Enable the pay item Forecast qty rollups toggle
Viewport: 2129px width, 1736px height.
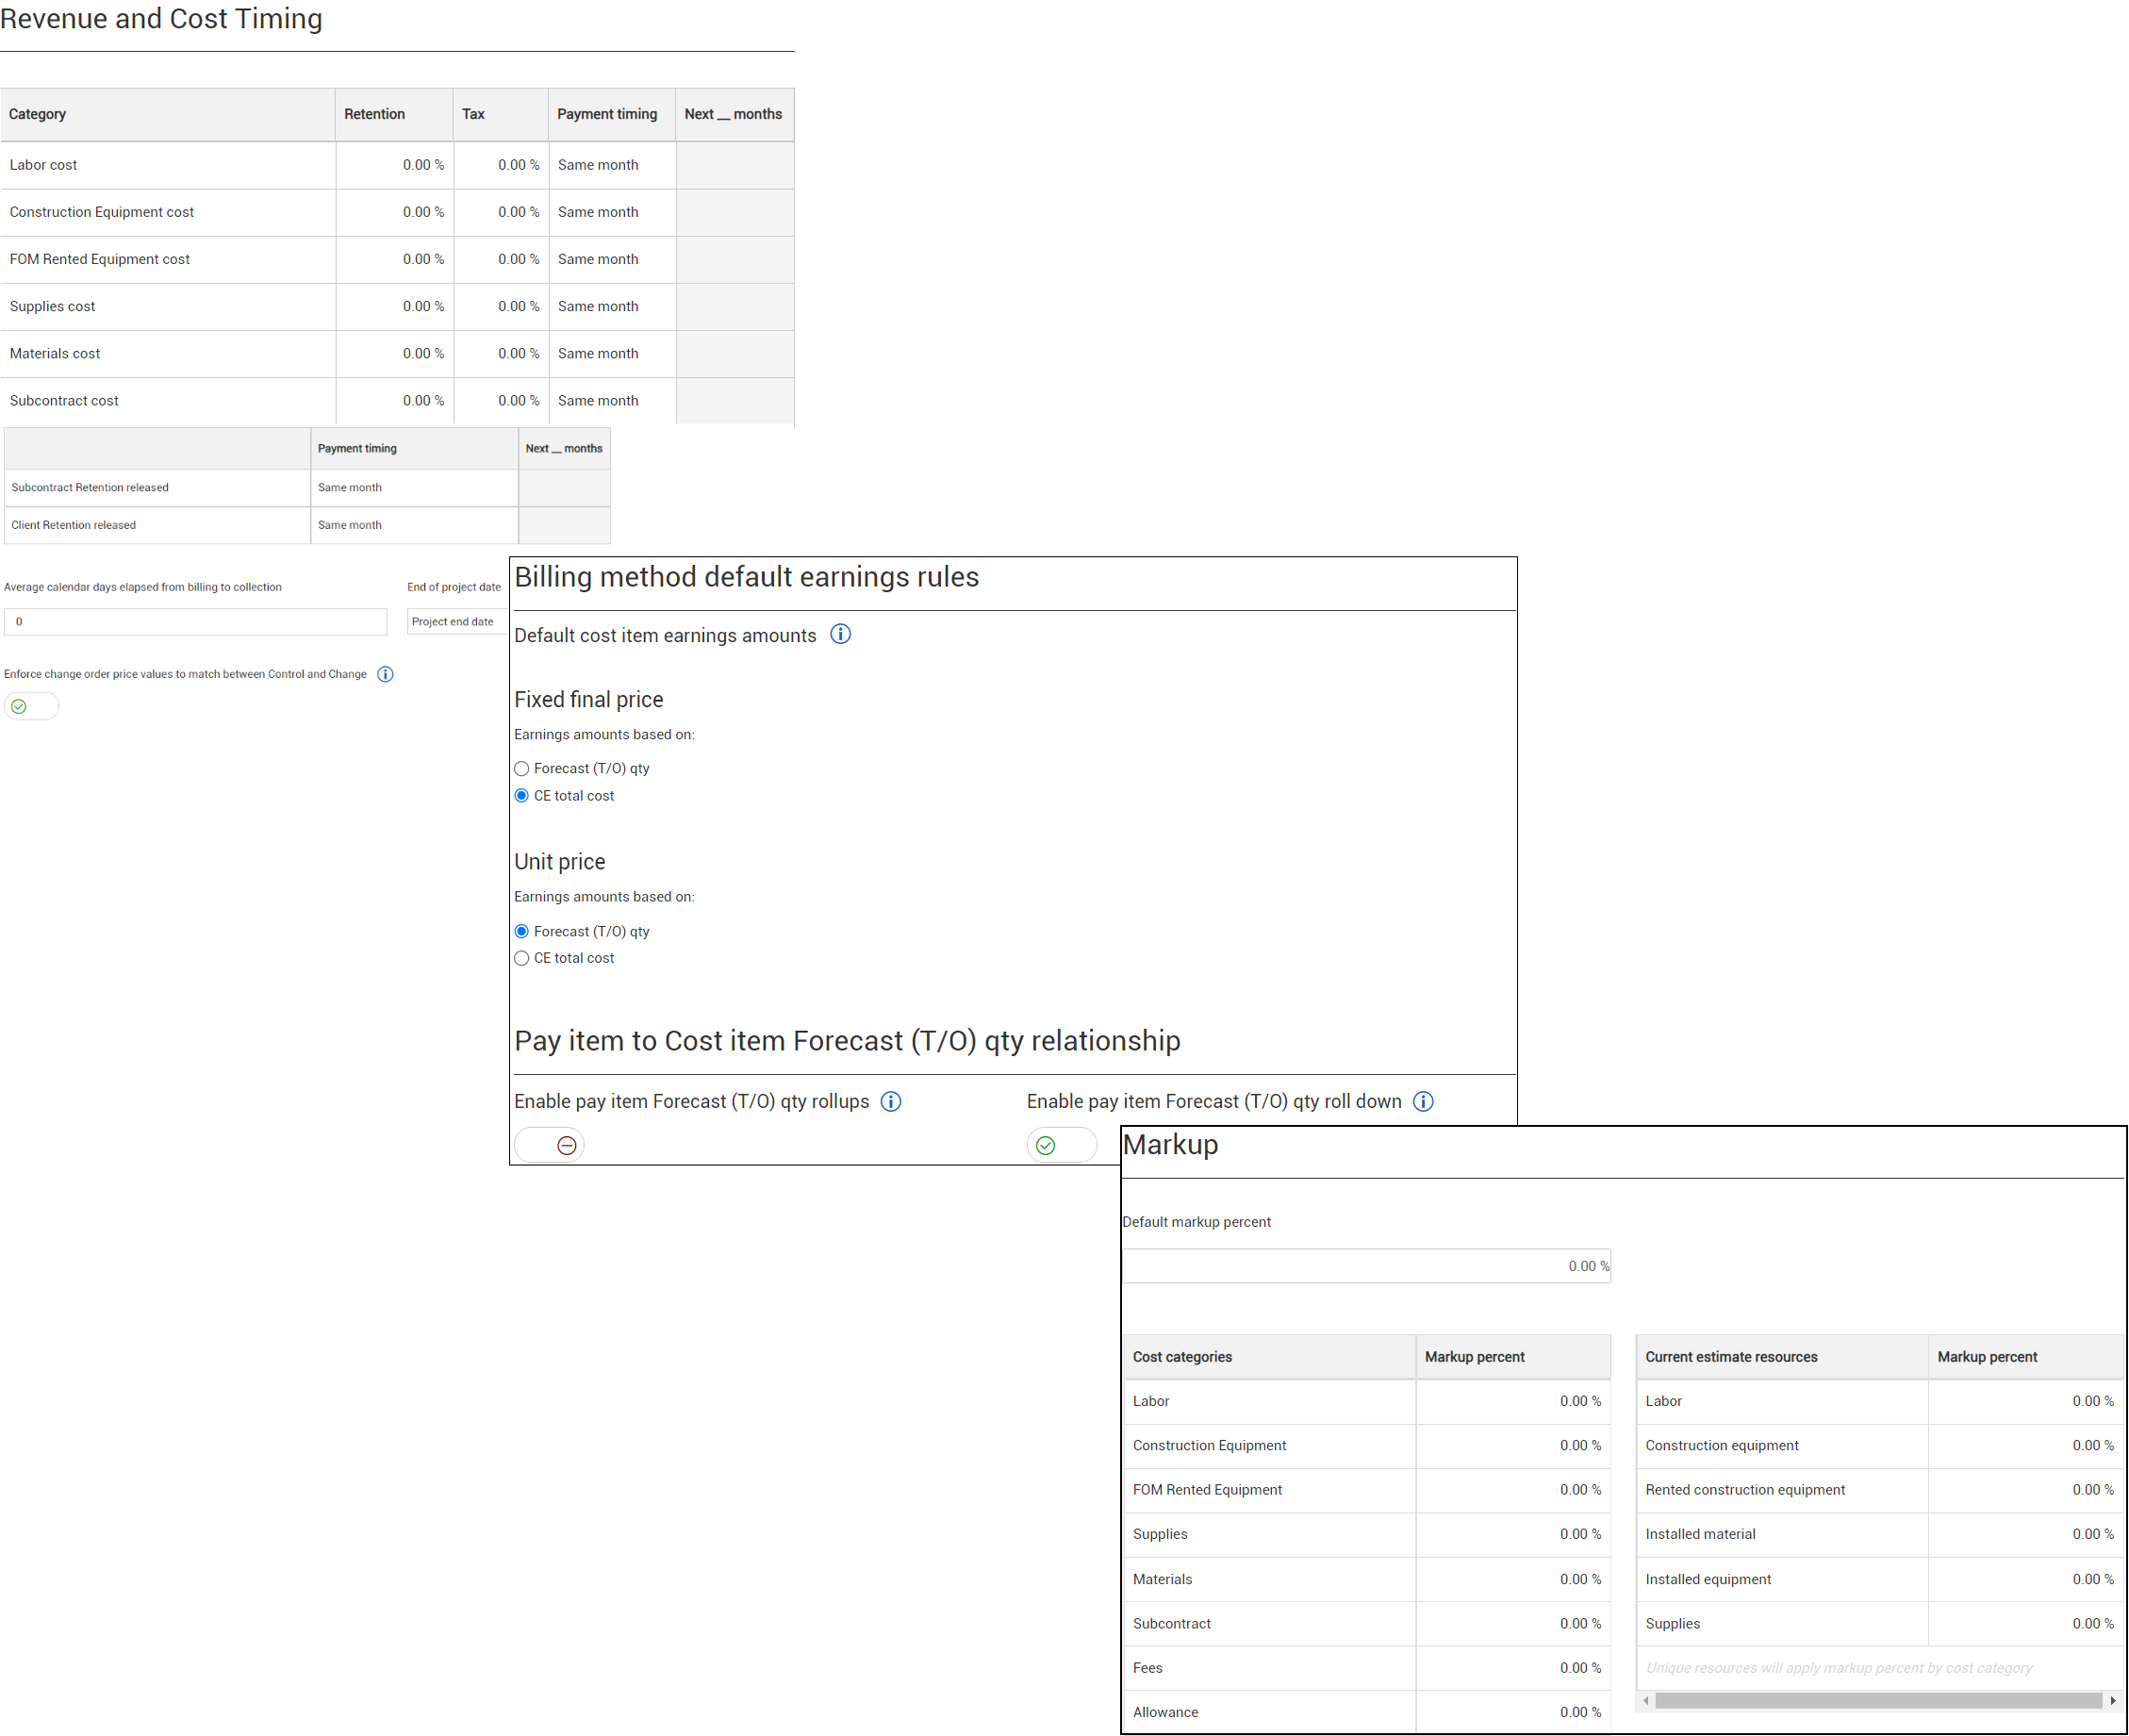[548, 1145]
